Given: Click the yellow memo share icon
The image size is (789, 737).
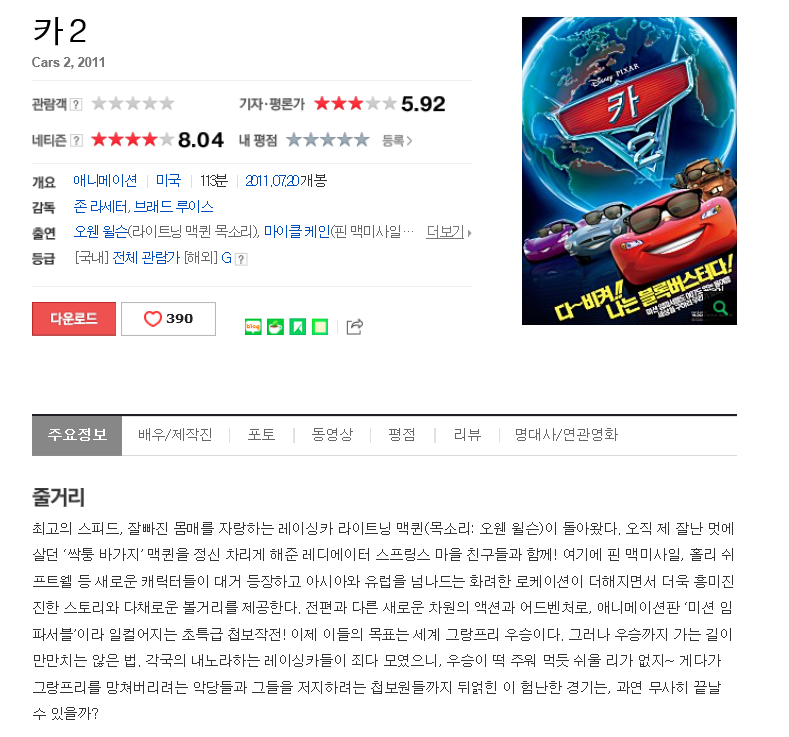Looking at the screenshot, I should pos(320,327).
